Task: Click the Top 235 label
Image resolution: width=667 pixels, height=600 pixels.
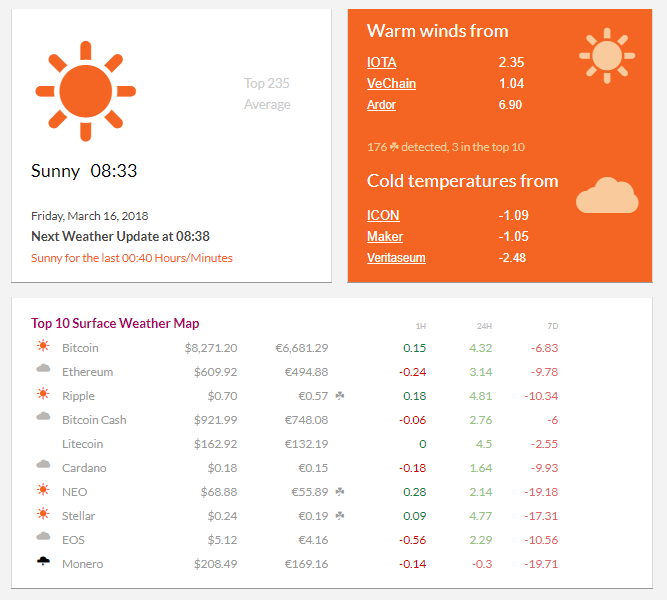Action: (267, 83)
